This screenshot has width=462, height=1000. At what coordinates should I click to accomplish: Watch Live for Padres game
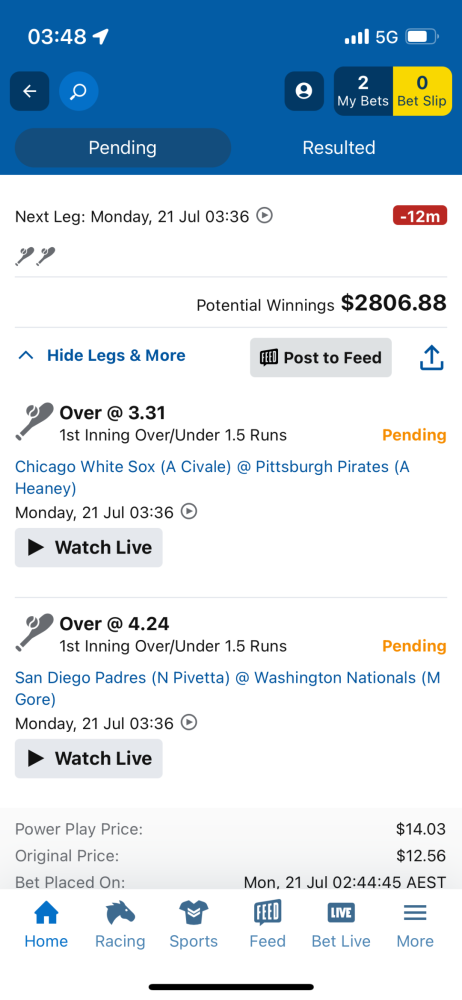point(89,758)
